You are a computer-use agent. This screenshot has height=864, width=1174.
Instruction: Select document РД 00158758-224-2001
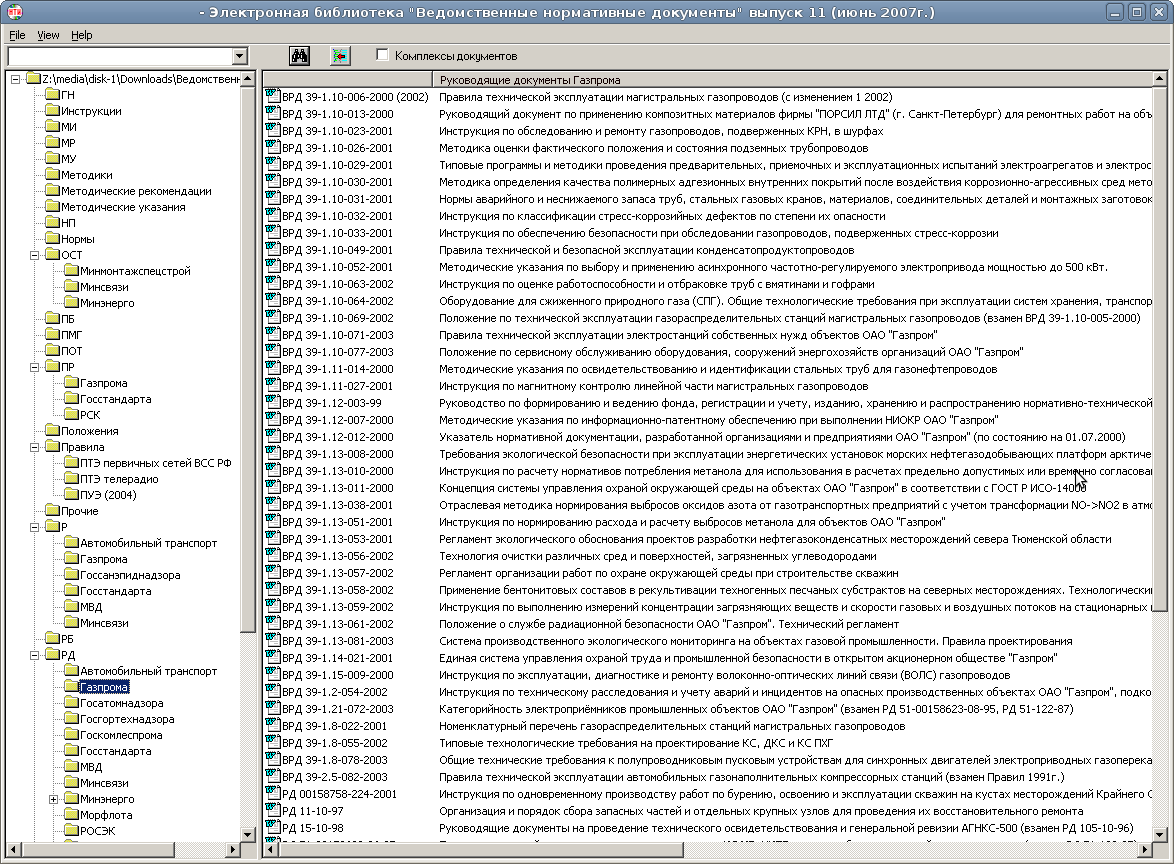(x=340, y=794)
